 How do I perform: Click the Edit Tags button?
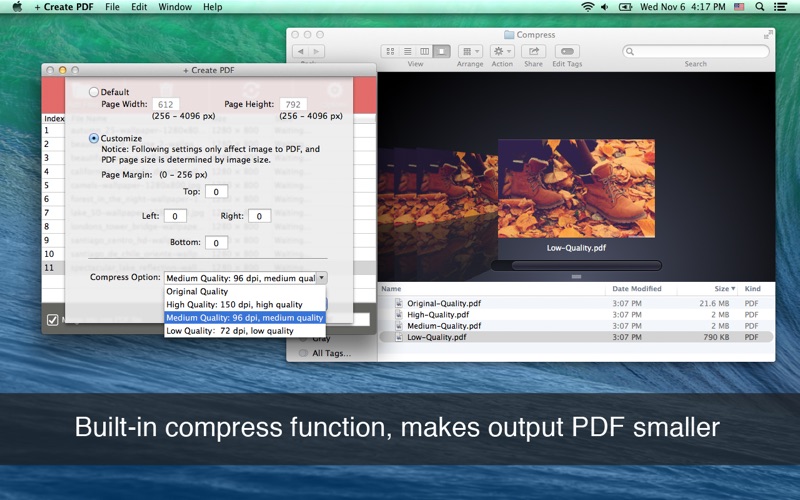[x=567, y=51]
